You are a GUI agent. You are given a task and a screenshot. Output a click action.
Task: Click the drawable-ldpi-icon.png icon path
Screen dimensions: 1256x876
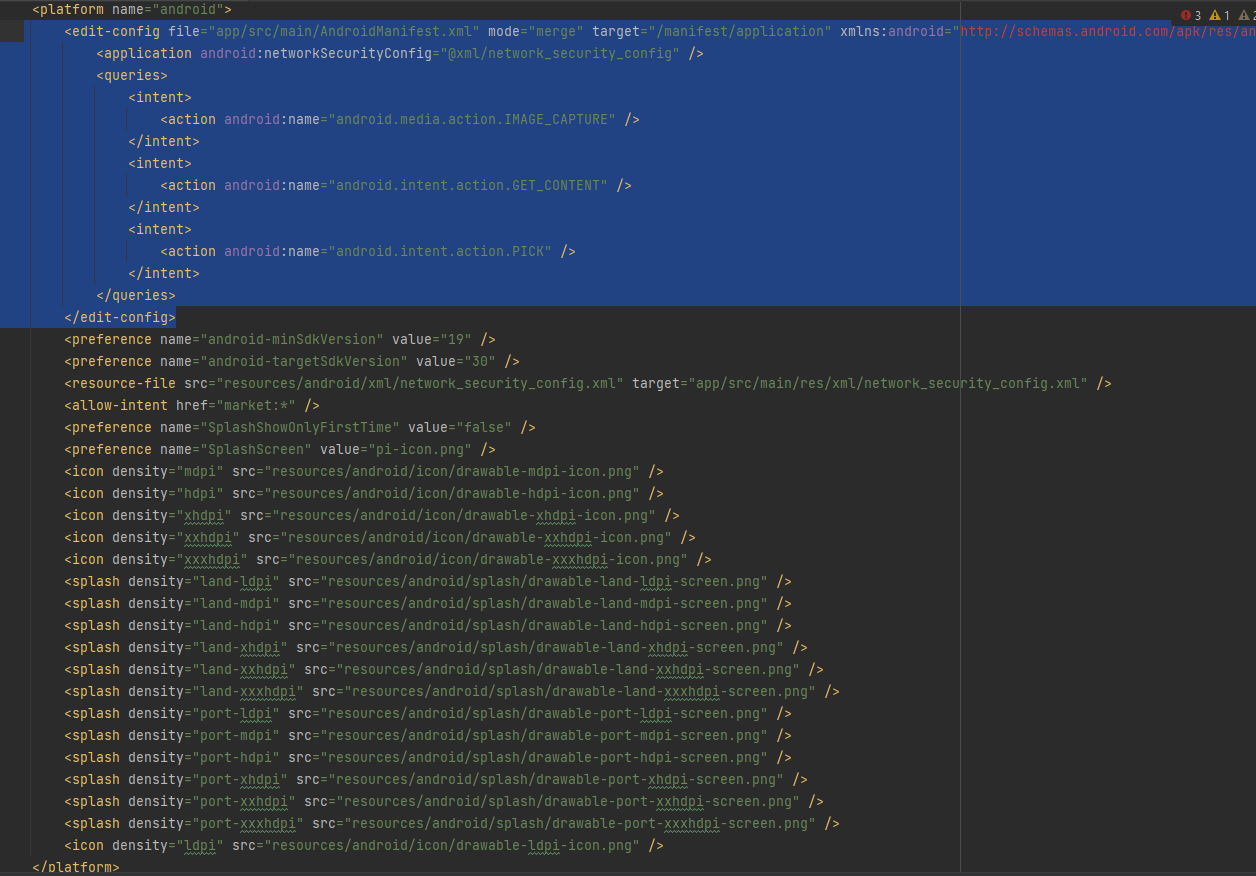pyautogui.click(x=451, y=845)
